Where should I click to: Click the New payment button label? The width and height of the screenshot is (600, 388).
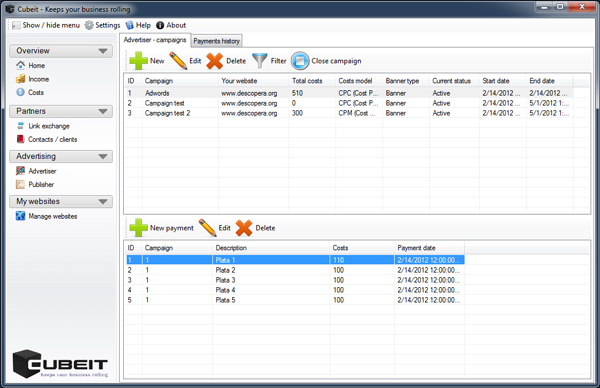(171, 228)
